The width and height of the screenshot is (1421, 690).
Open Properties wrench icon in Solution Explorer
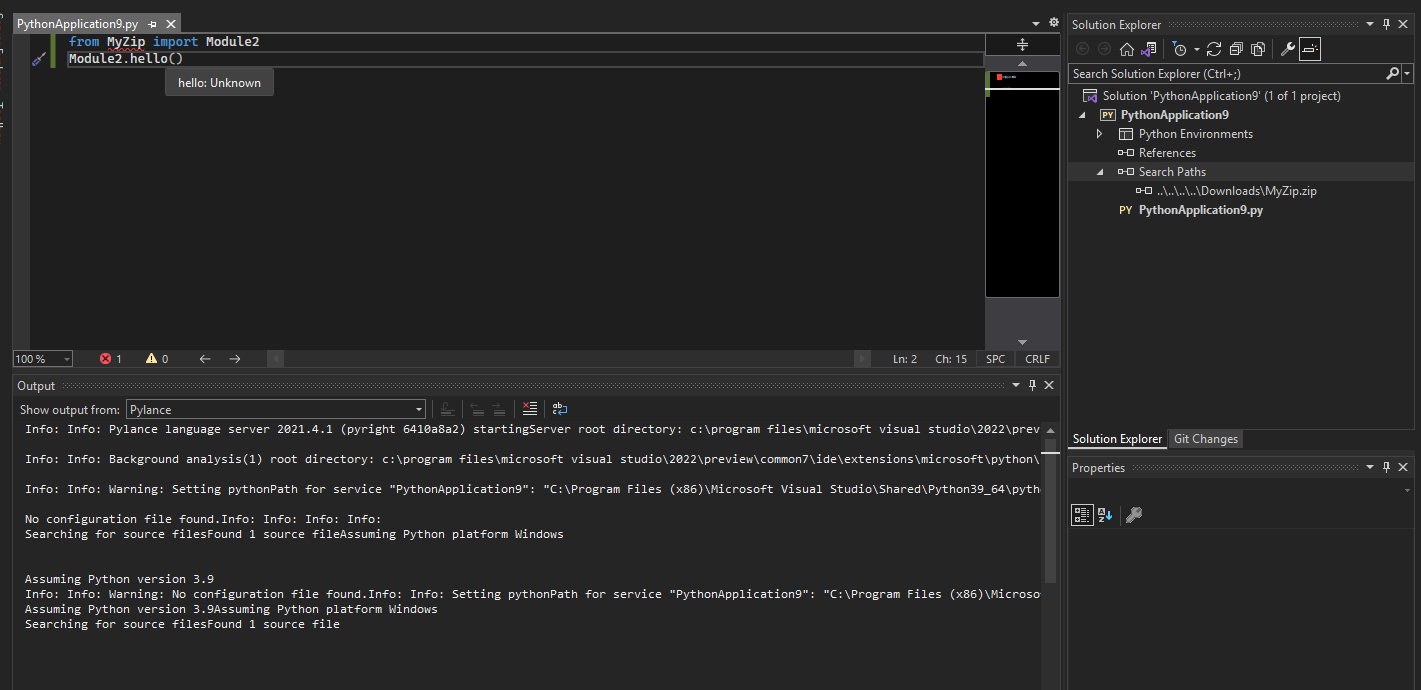tap(1288, 49)
